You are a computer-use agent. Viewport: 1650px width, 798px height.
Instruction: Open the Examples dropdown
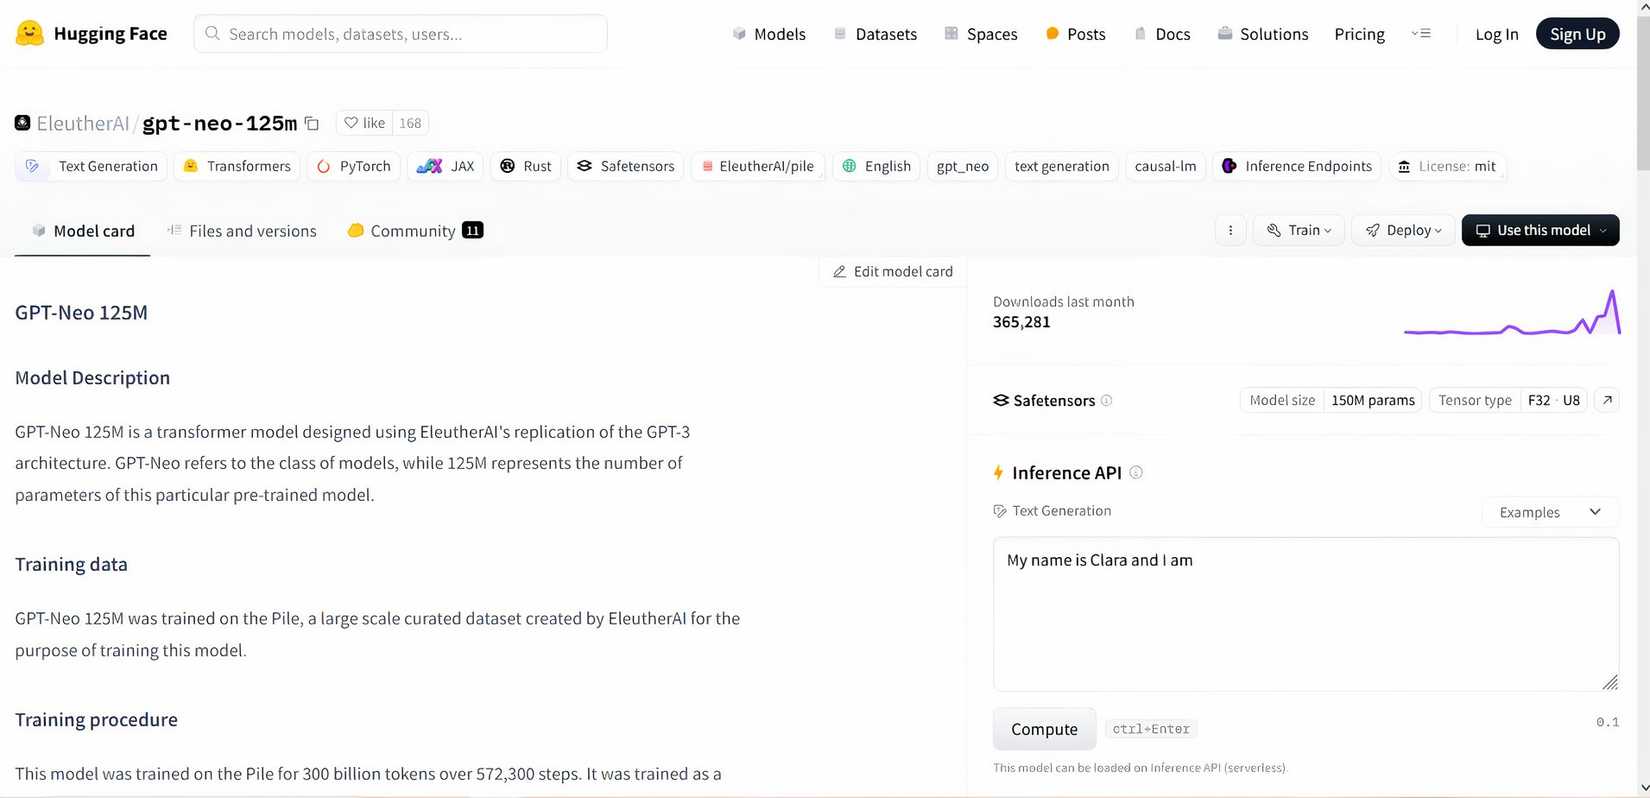point(1550,512)
